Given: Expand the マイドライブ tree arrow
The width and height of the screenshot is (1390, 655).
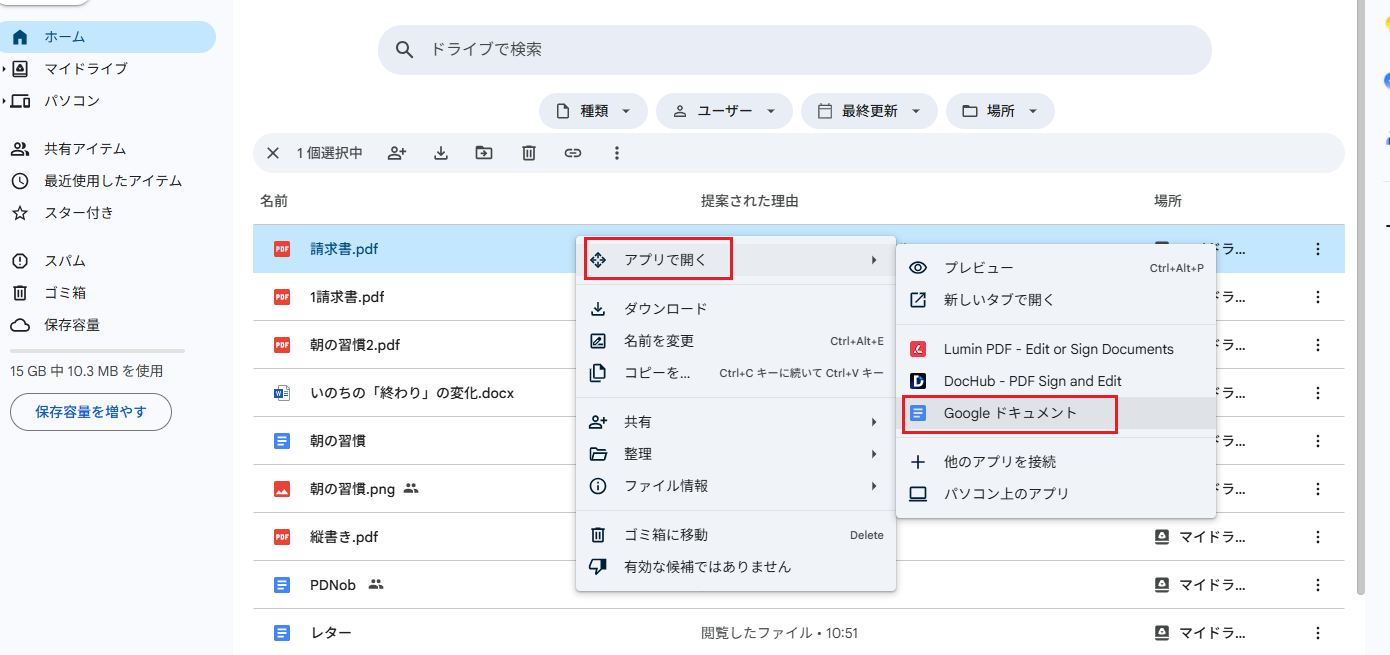Looking at the screenshot, I should click(x=4, y=69).
